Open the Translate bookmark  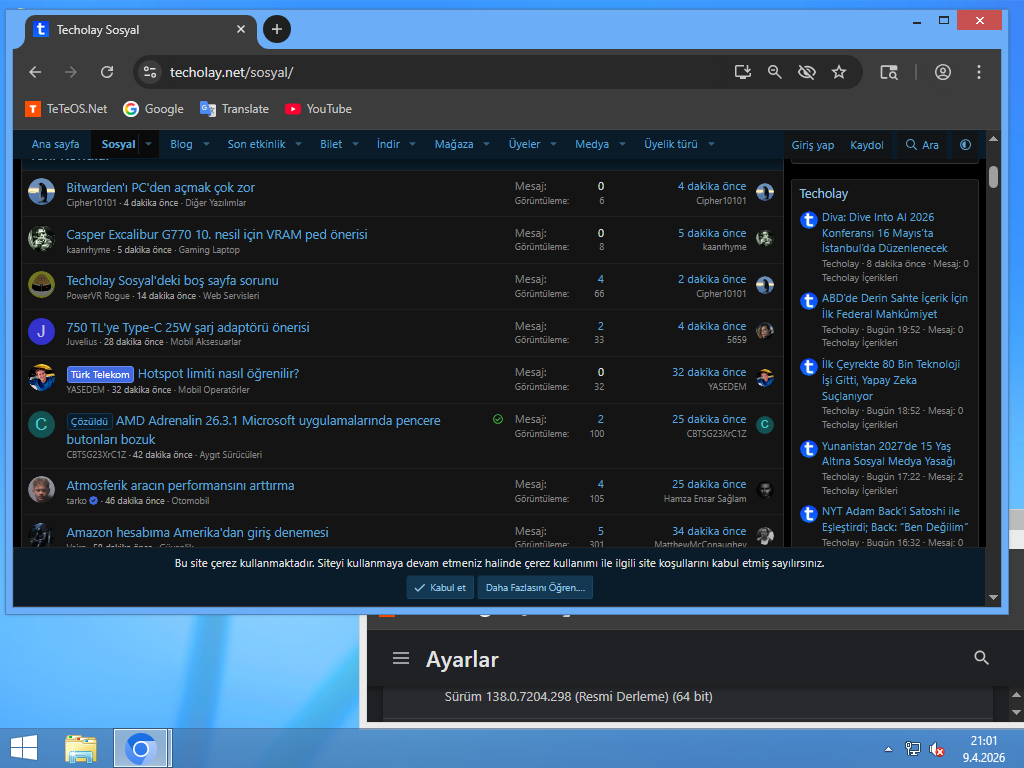(x=234, y=109)
